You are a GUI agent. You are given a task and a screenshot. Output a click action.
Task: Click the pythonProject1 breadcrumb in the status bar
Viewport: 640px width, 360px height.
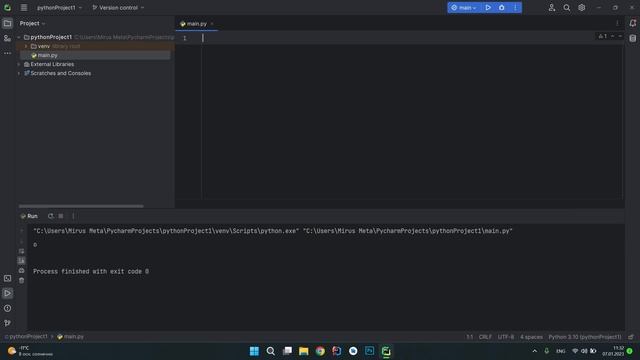[26, 337]
